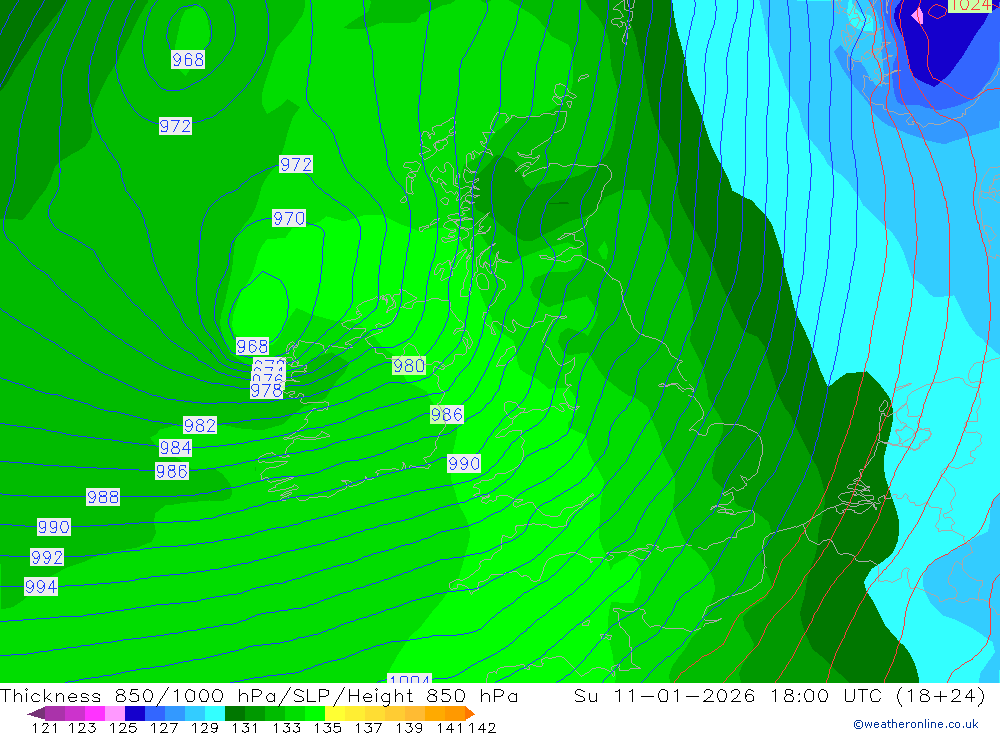Click the dark blue legend swatch
This screenshot has width=1000, height=733.
tap(135, 713)
